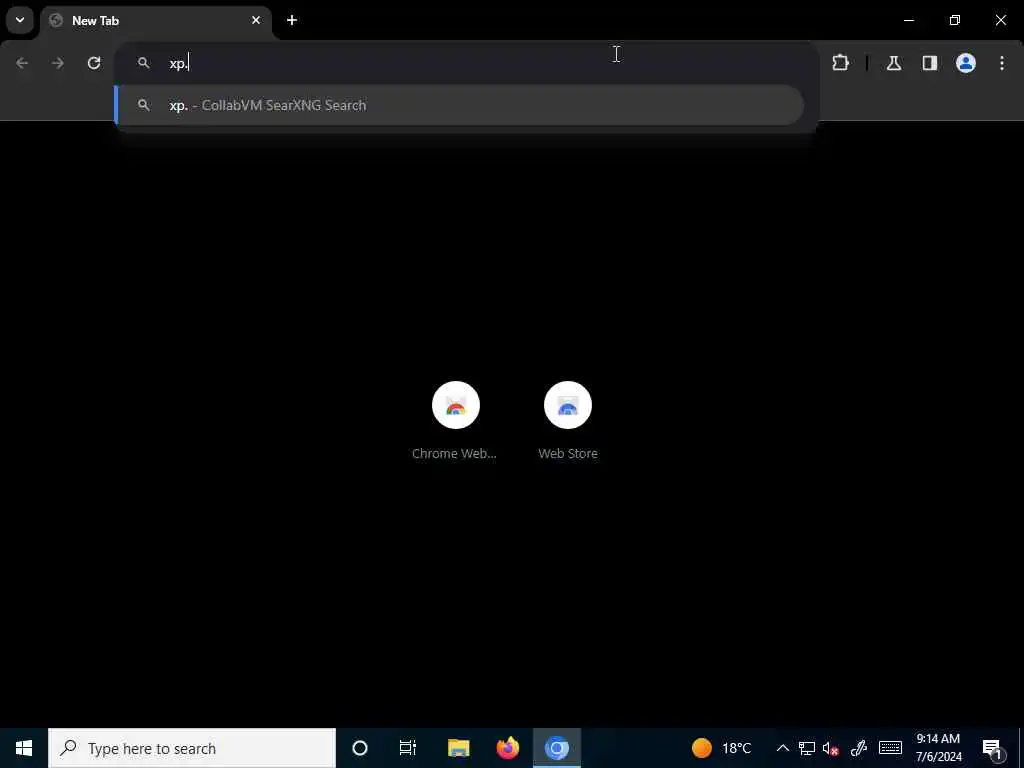Screen dimensions: 1024x768
Task: Select the 'xp. - CollabVM SearXNG Search' suggestion
Action: click(459, 105)
